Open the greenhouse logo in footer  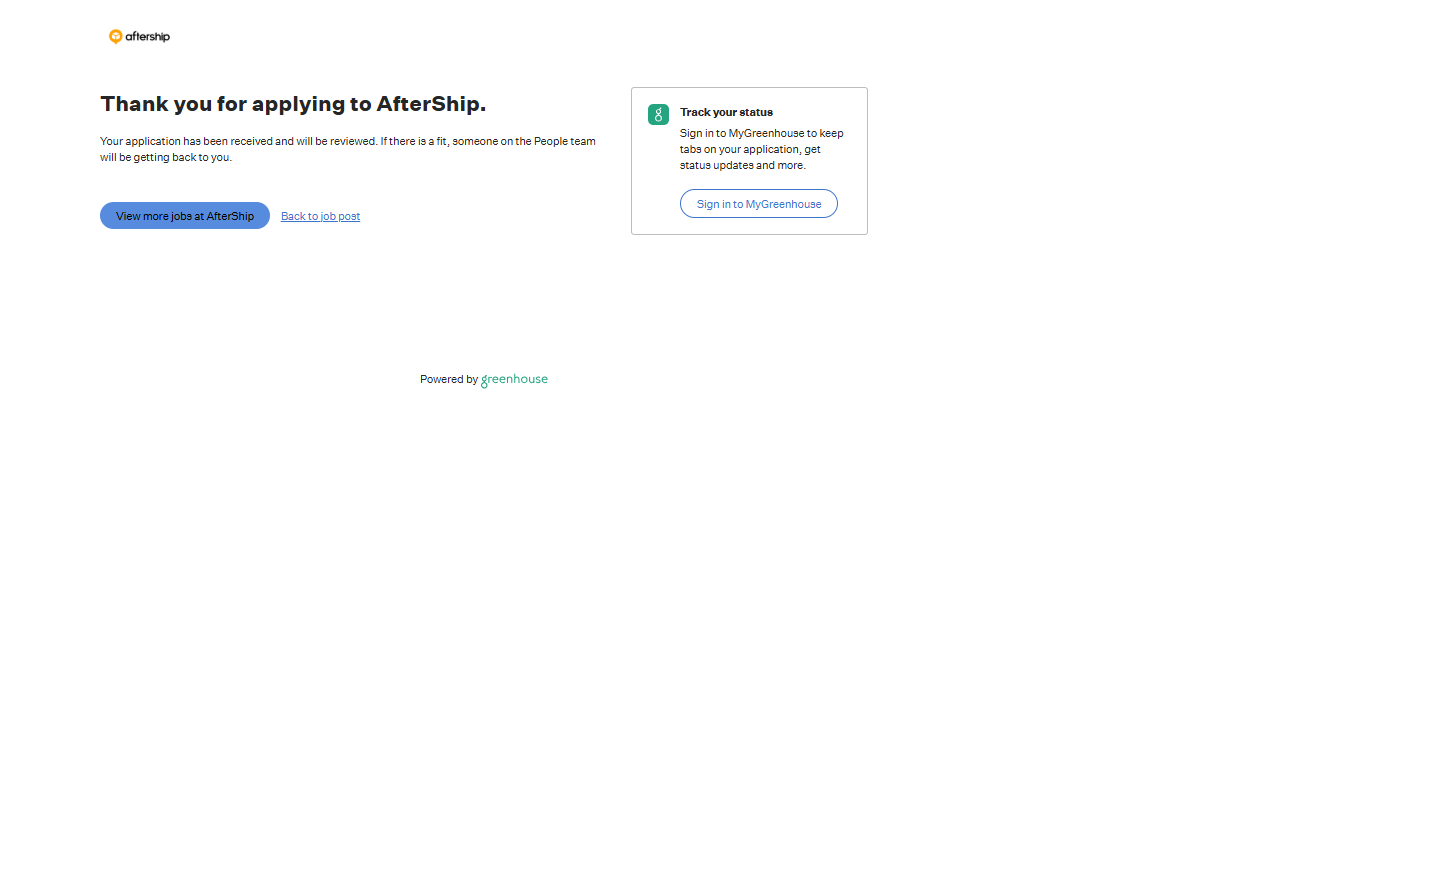click(x=514, y=380)
